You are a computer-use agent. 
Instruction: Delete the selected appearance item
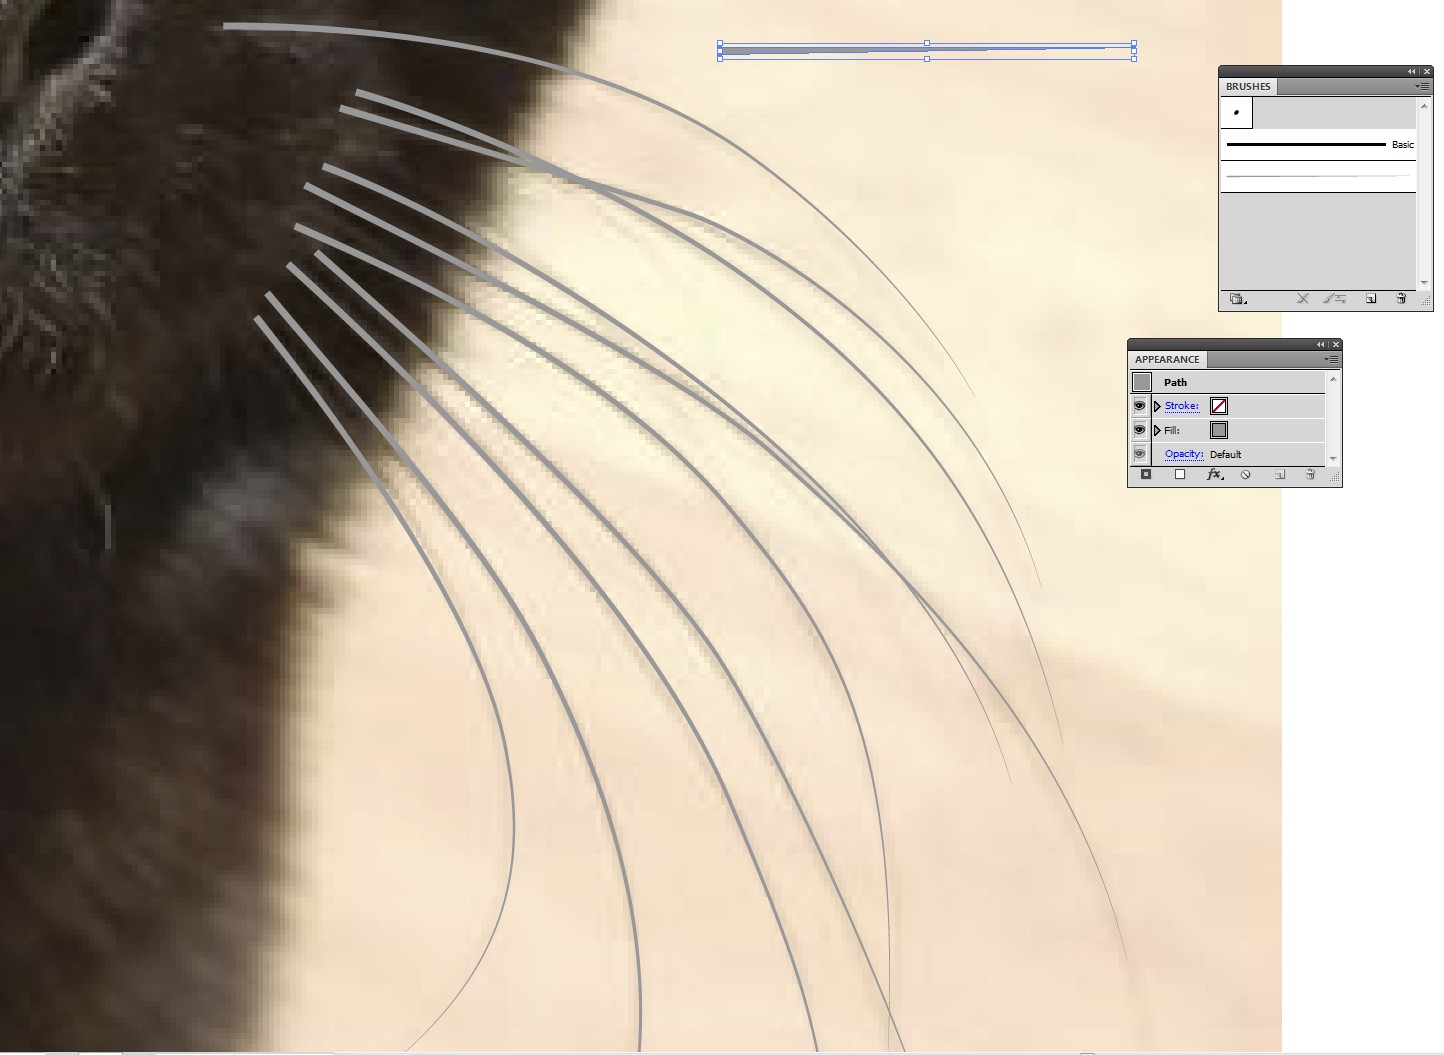point(1310,475)
